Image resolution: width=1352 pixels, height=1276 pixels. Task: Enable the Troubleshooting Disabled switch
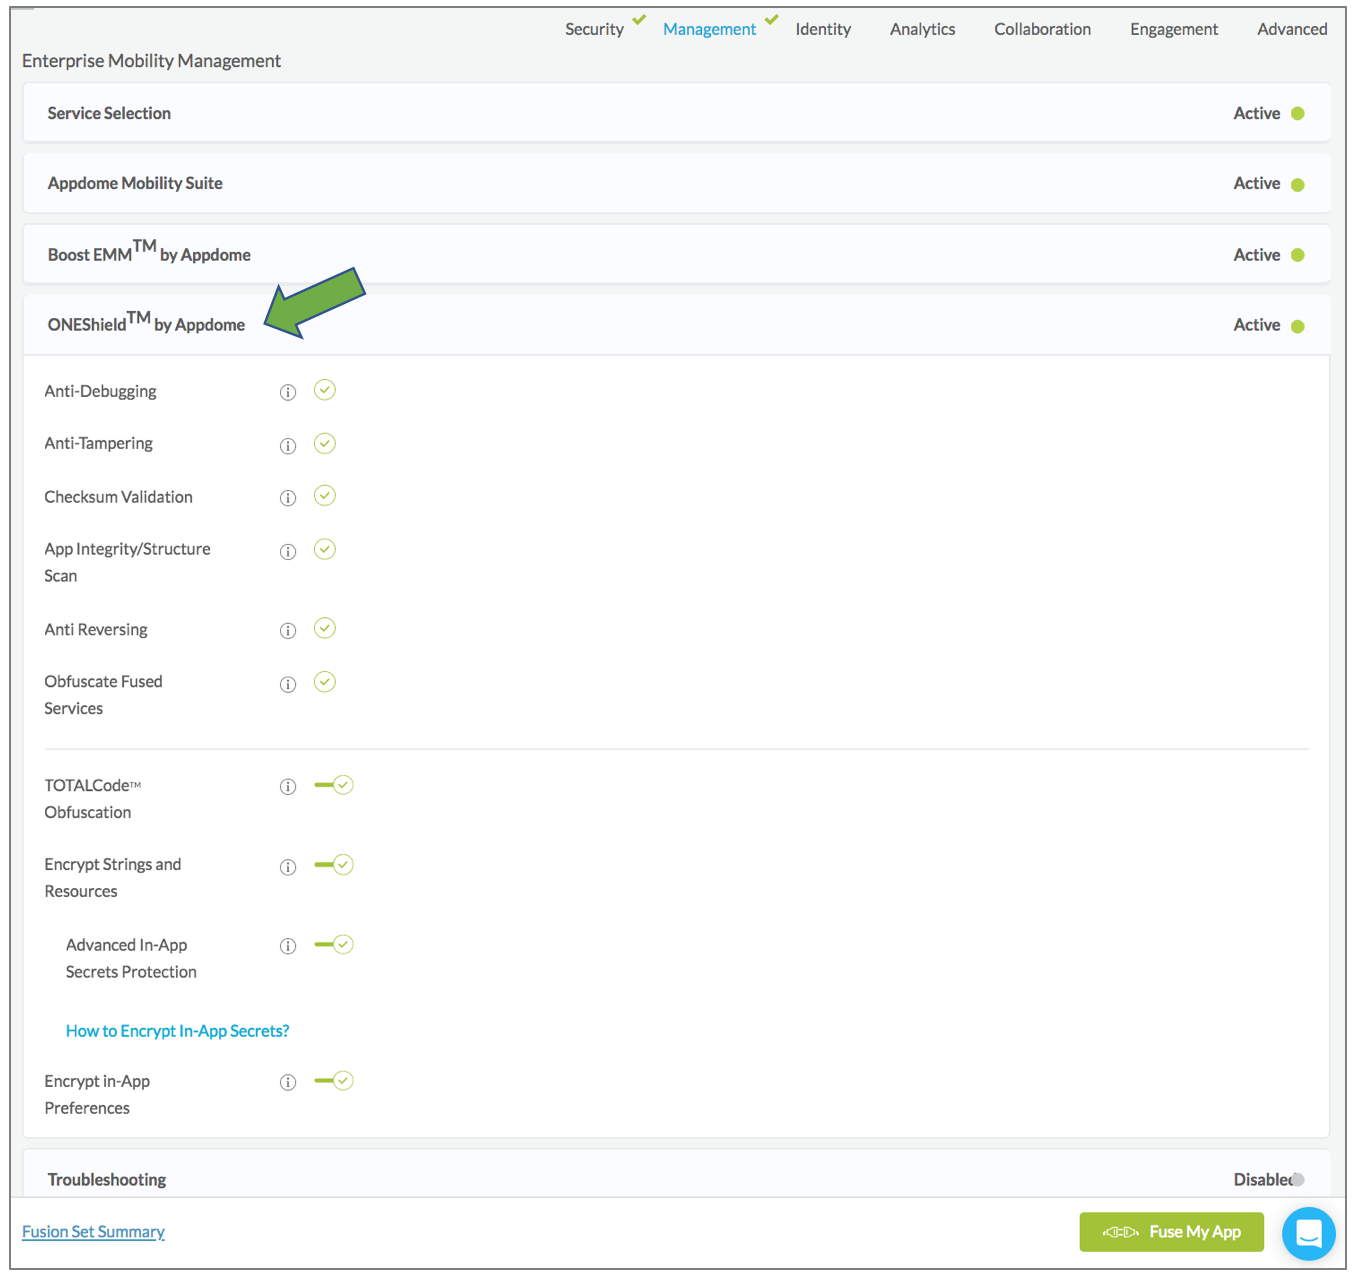click(1298, 1180)
